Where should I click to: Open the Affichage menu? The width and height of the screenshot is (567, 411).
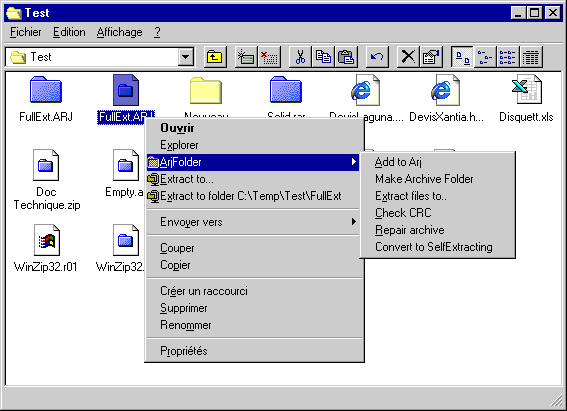click(x=119, y=32)
